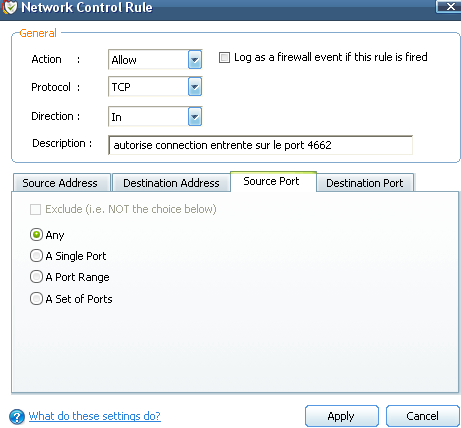
Task: Open the Action dropdown arrow
Action: click(x=195, y=60)
